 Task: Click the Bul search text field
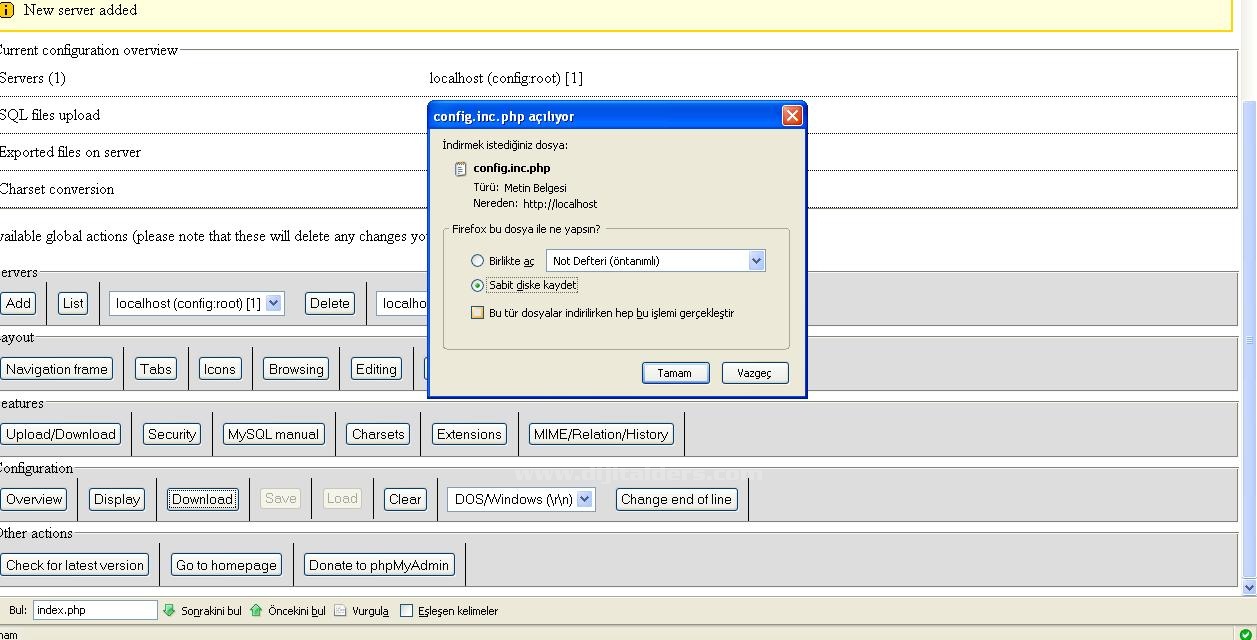pyautogui.click(x=95, y=610)
